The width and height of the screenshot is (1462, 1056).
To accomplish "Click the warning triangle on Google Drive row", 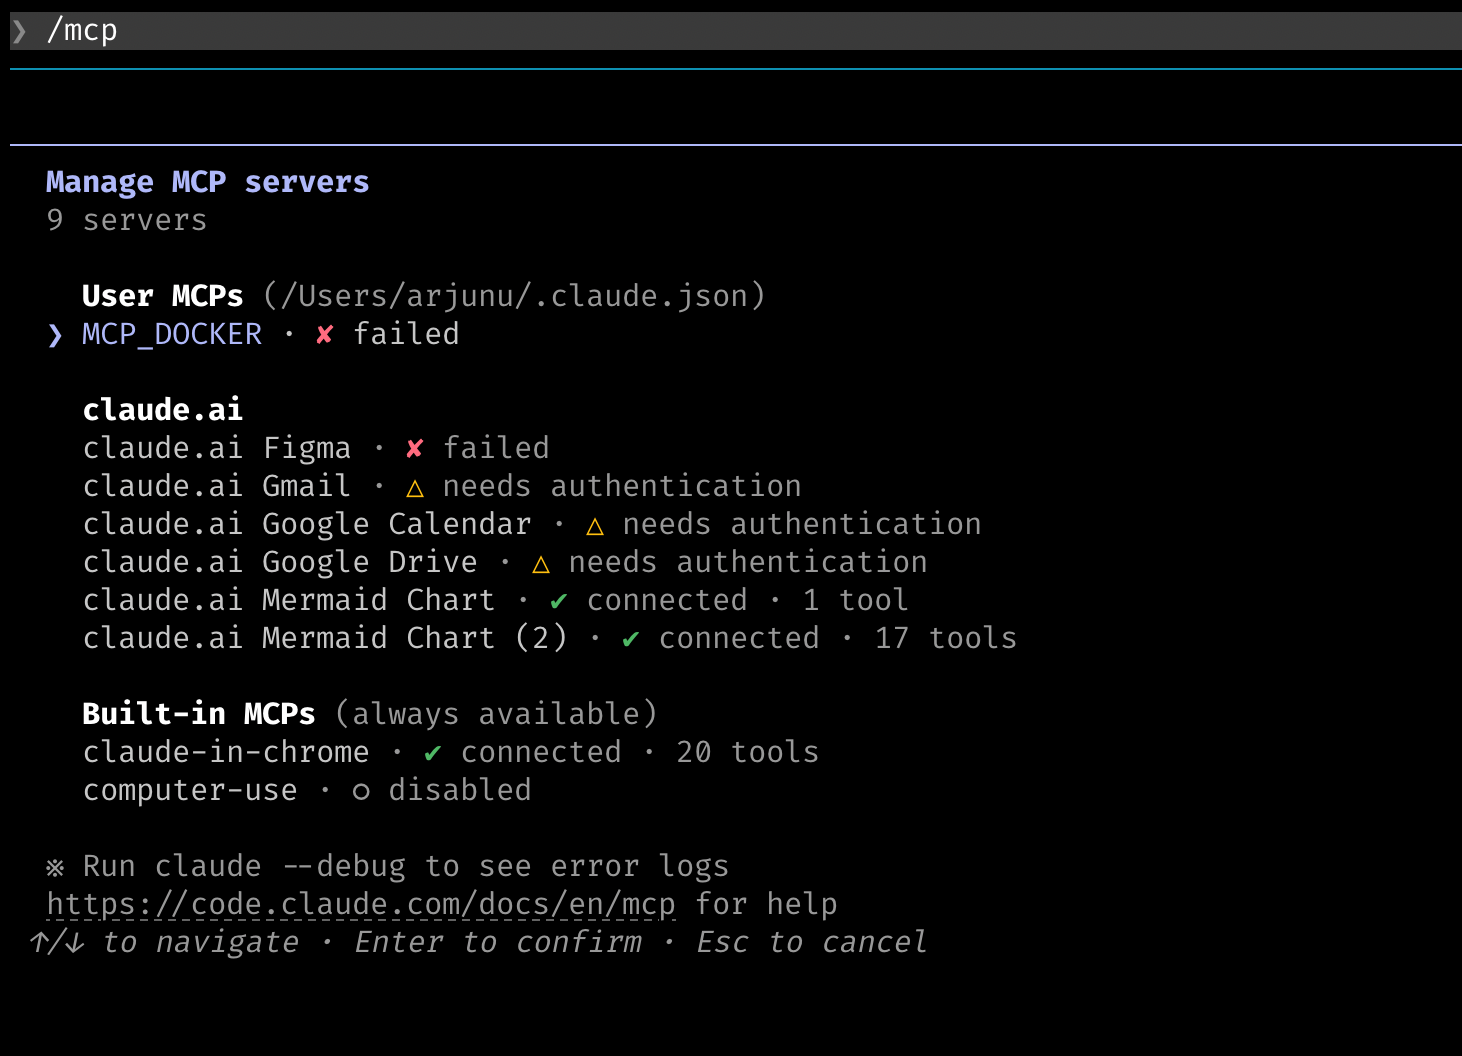I will 541,564.
